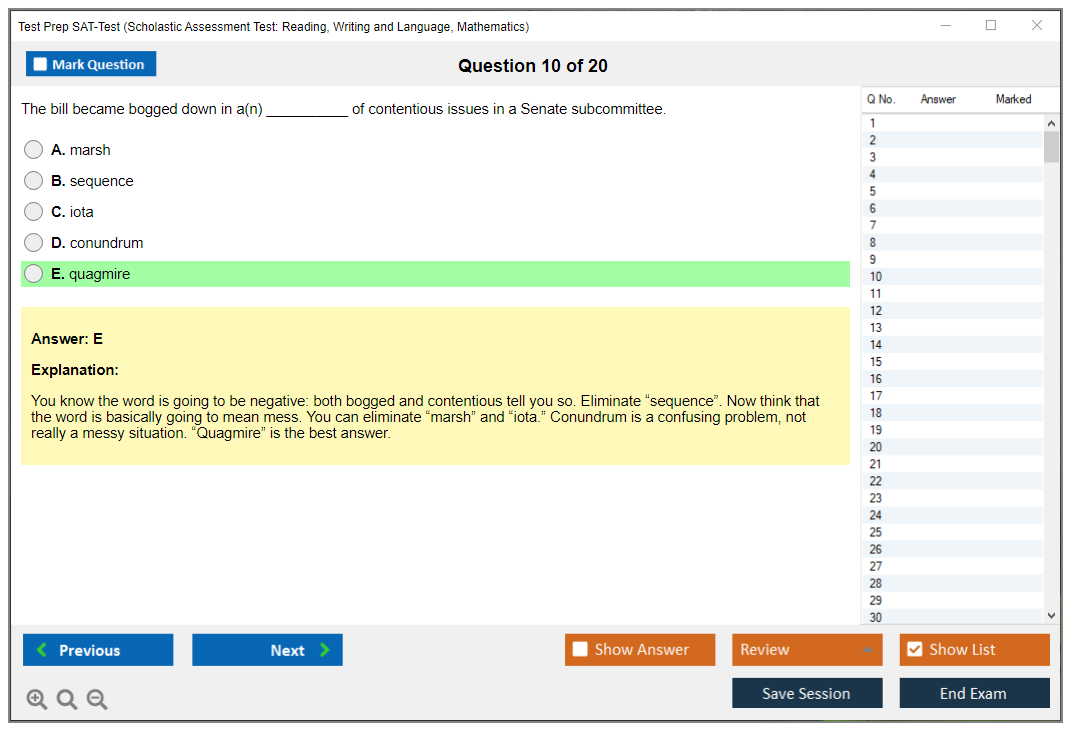
Task: Enable the Show Answer checkbox
Action: [580, 650]
